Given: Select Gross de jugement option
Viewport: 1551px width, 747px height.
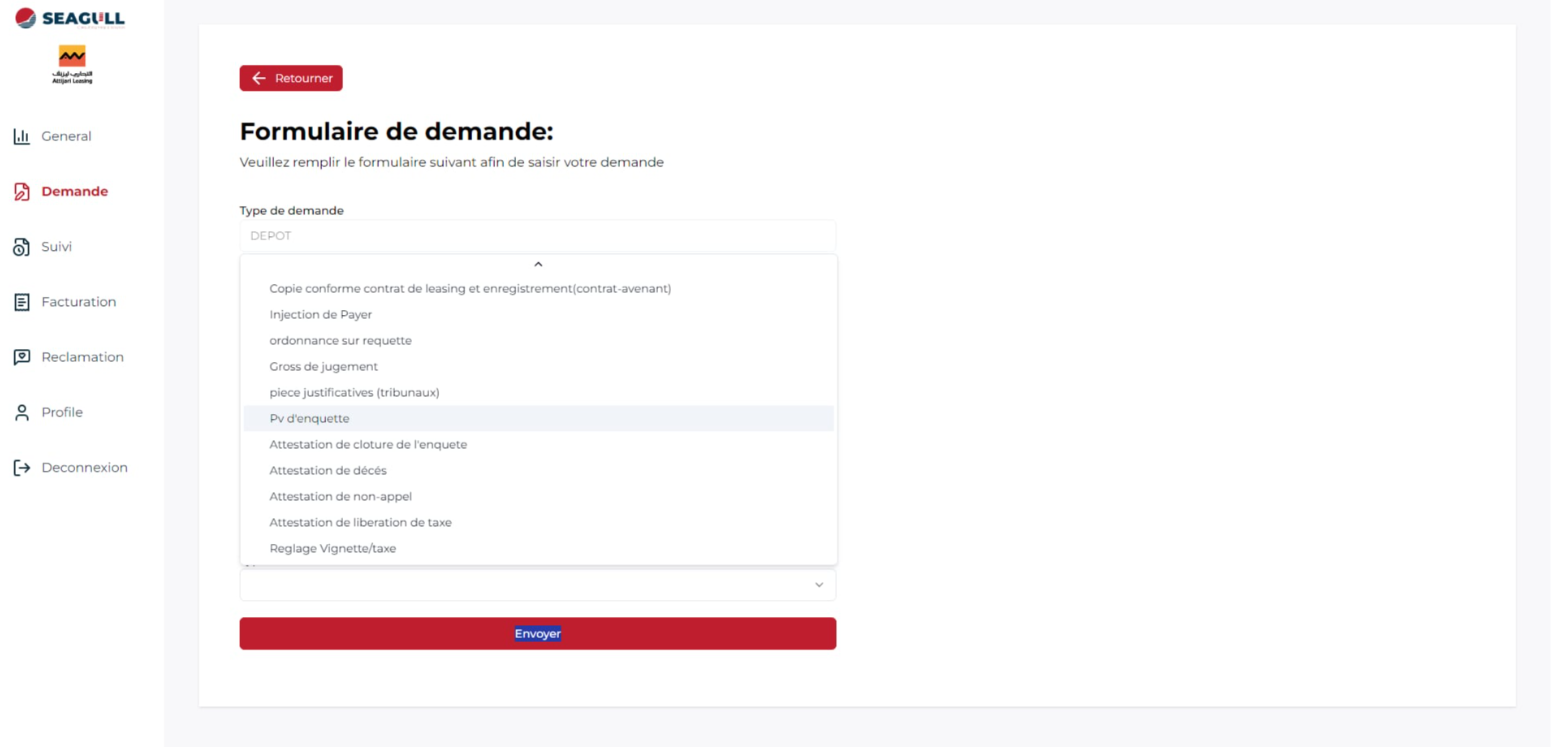Looking at the screenshot, I should click(x=323, y=367).
